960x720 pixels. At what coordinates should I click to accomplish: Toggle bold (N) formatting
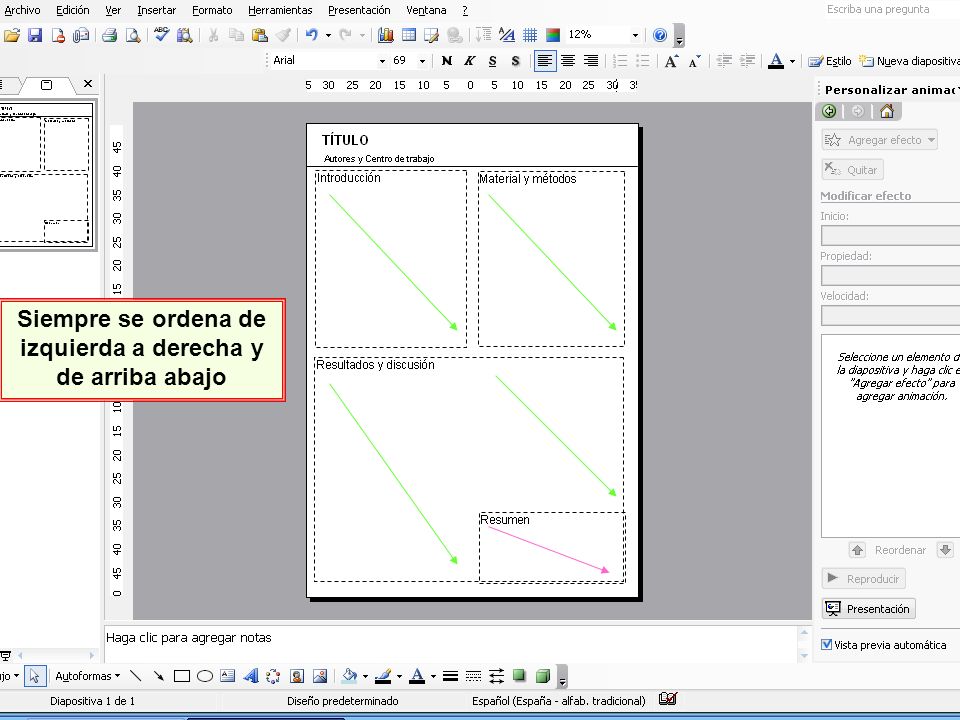tap(446, 61)
